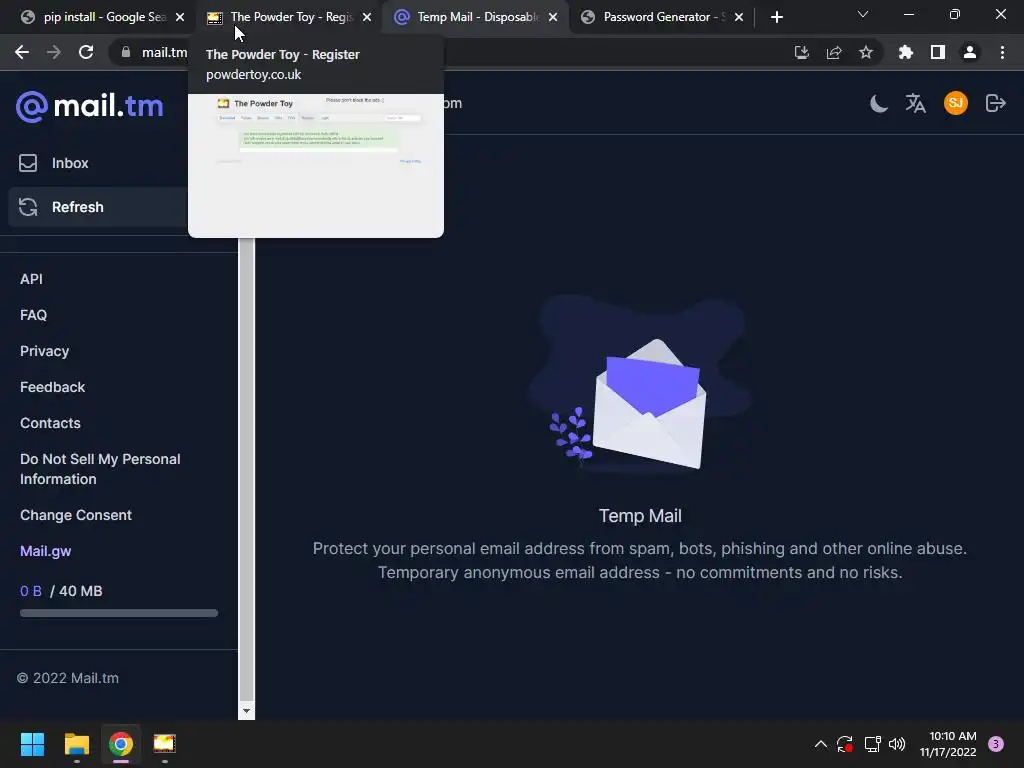Click the install app icon

click(802, 52)
